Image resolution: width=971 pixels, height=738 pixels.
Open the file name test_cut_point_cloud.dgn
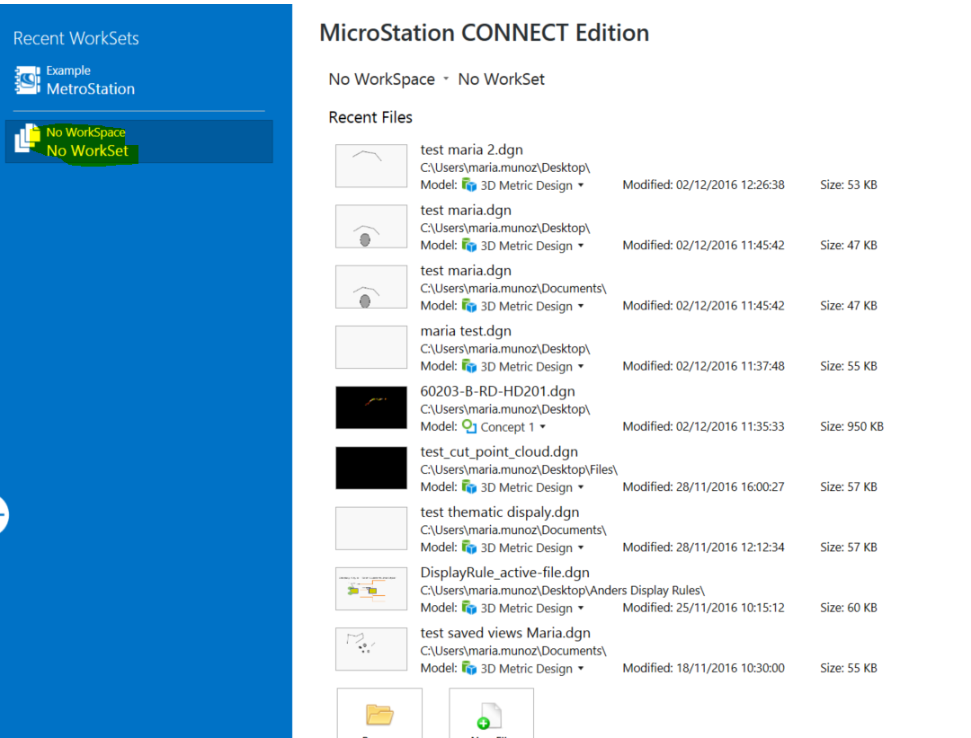click(499, 452)
